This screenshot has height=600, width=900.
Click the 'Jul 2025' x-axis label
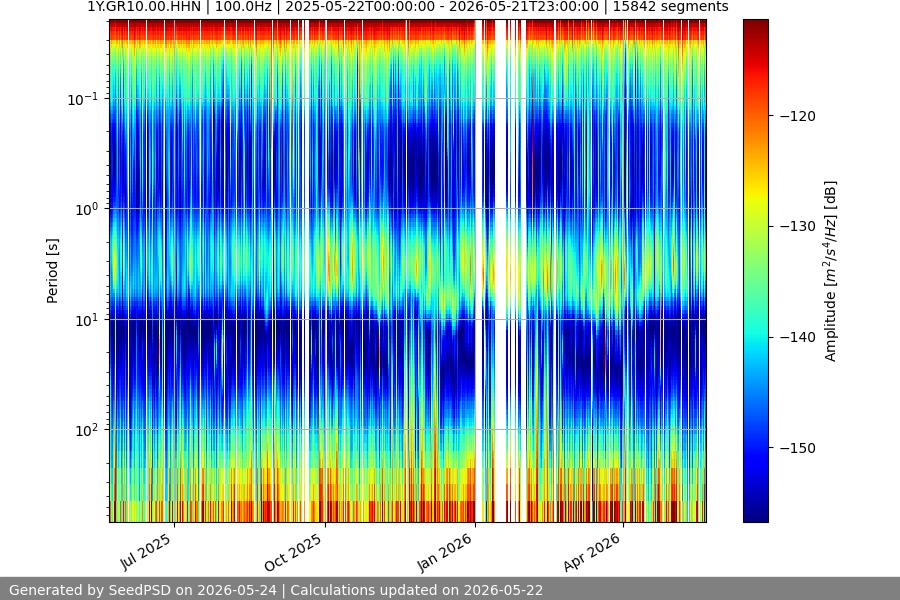pyautogui.click(x=146, y=552)
